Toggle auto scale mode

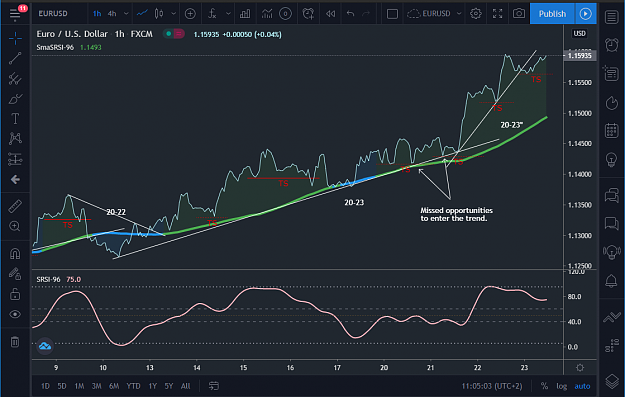click(x=582, y=386)
